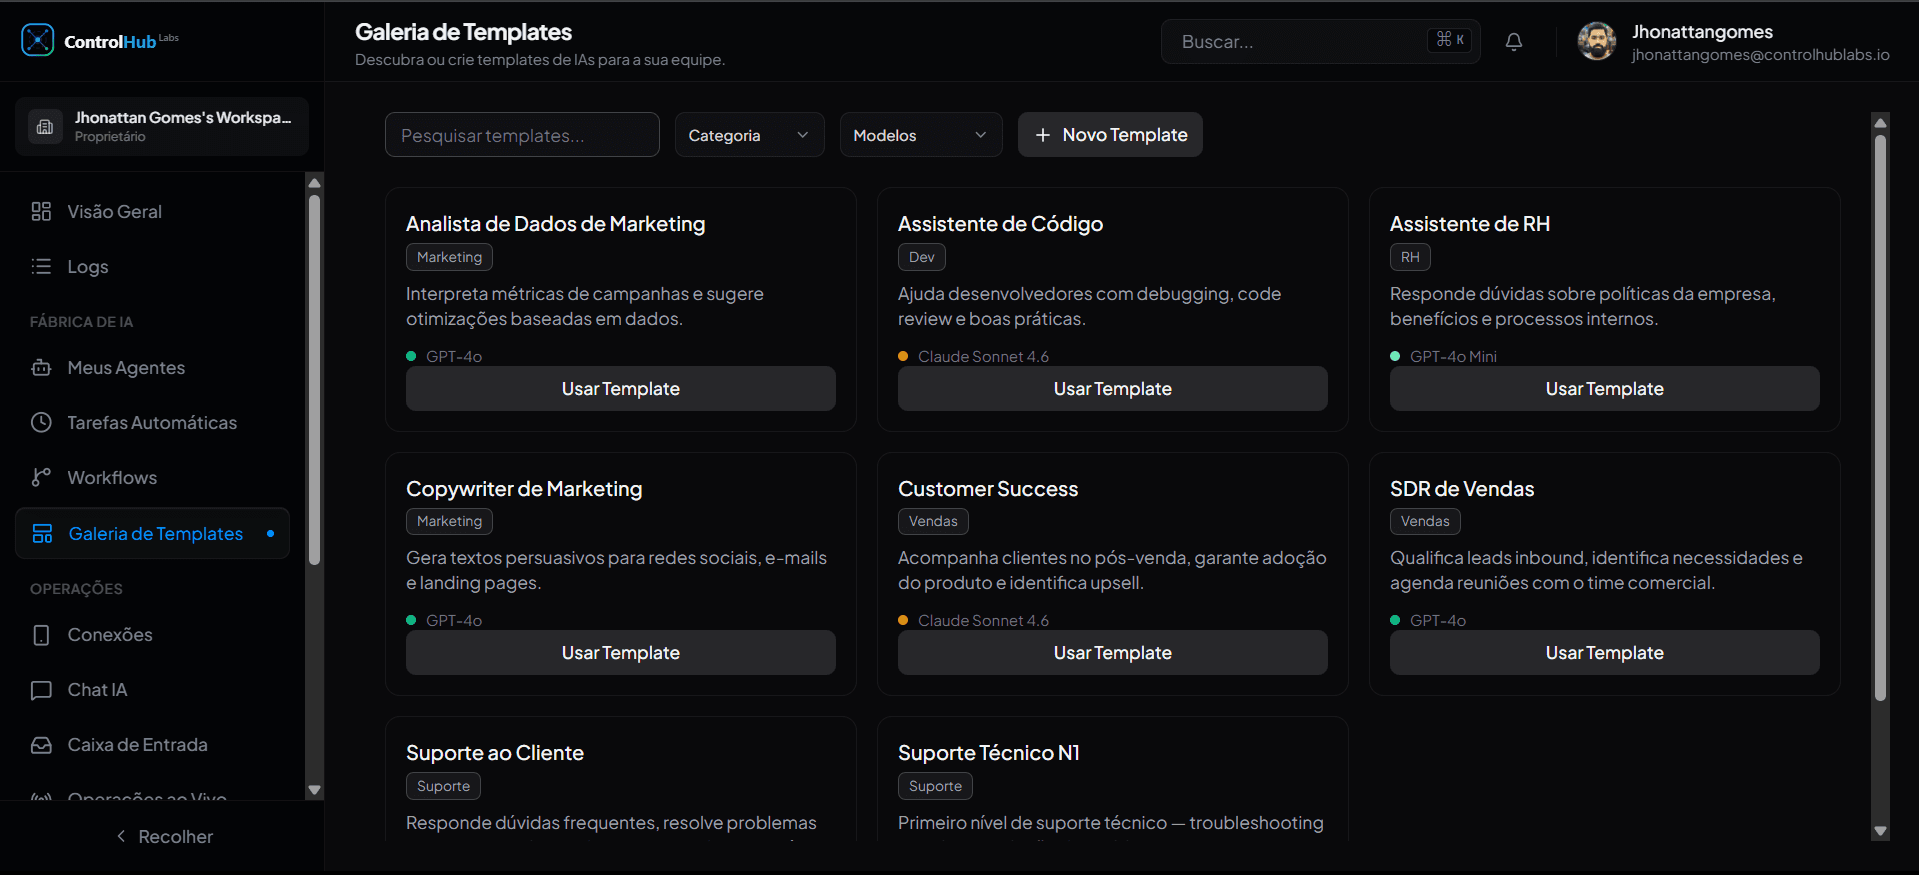1919x875 pixels.
Task: Click the gallery scrollbar up arrow
Action: click(1880, 122)
